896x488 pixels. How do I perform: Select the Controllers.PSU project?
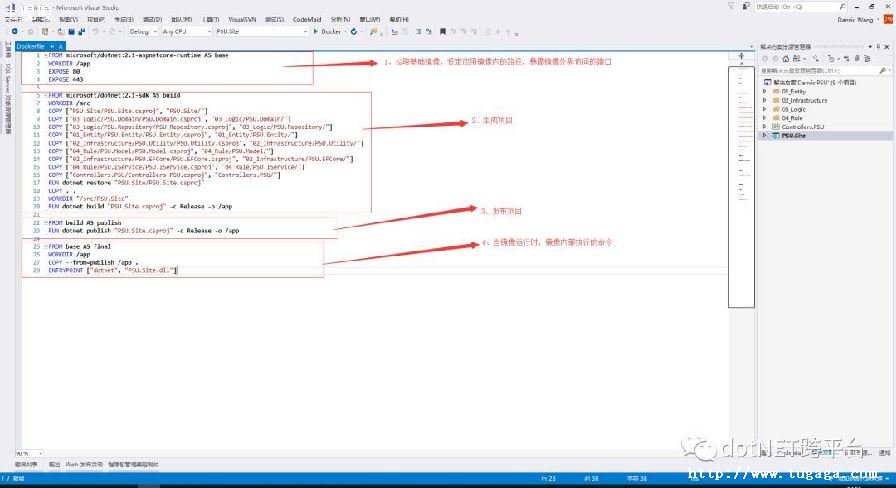point(802,127)
